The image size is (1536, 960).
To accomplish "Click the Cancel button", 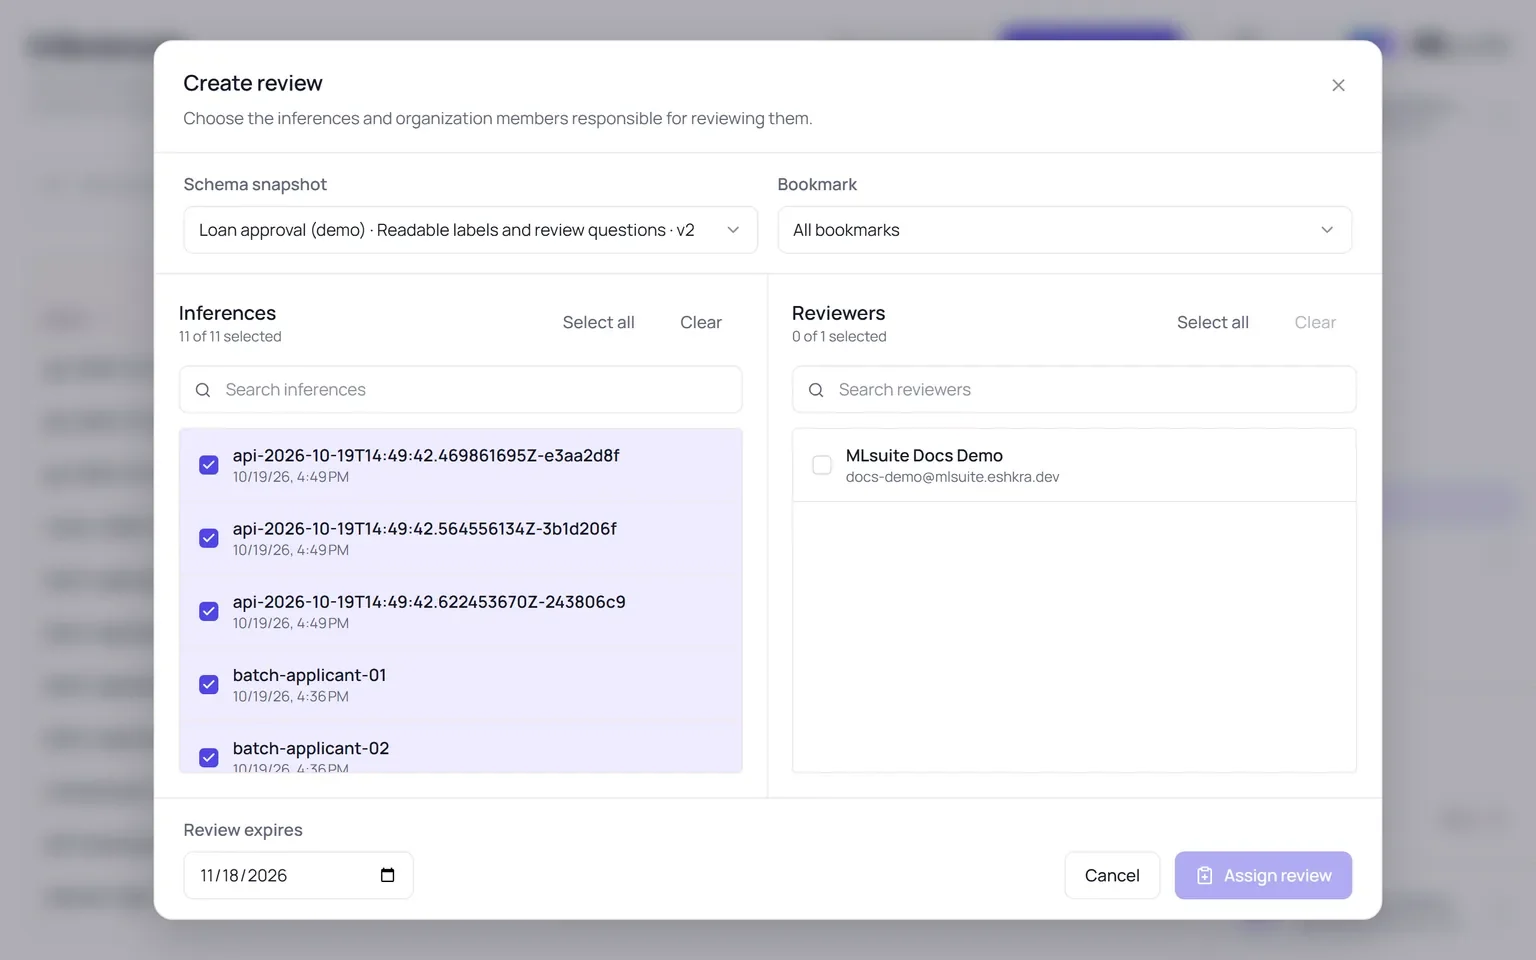I will (1112, 875).
